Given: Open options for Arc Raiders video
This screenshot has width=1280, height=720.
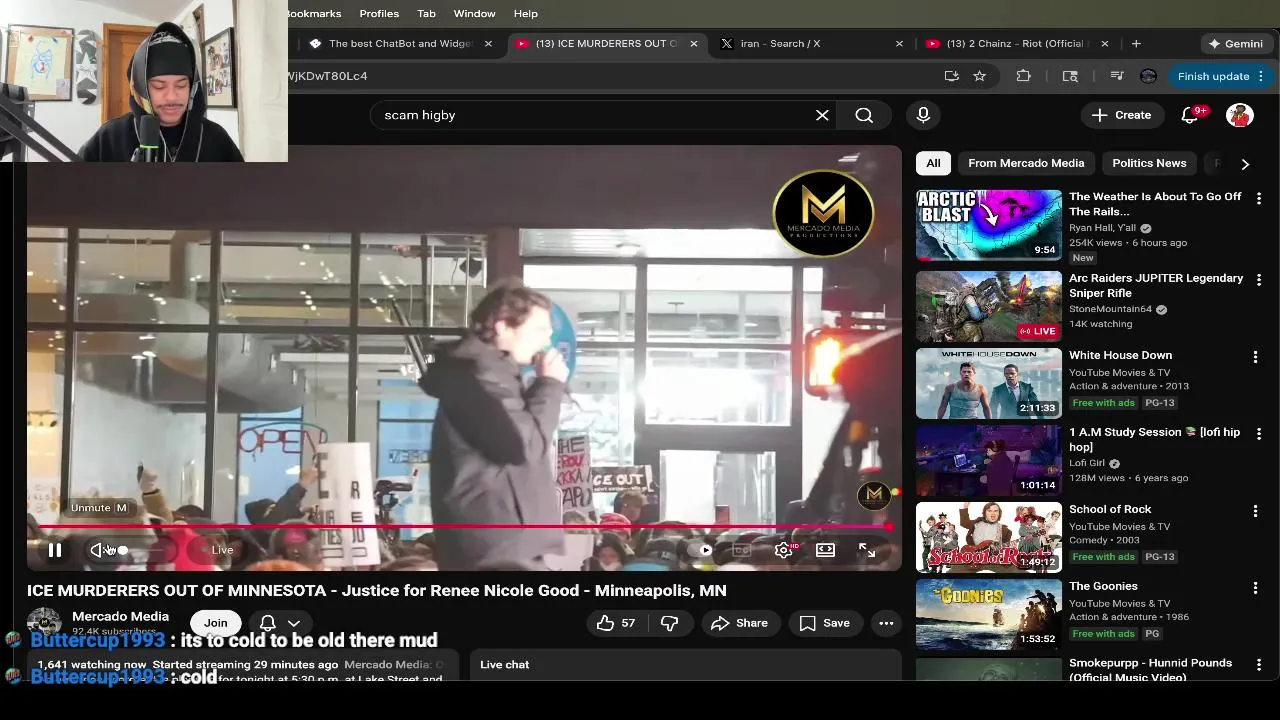Looking at the screenshot, I should (x=1258, y=280).
